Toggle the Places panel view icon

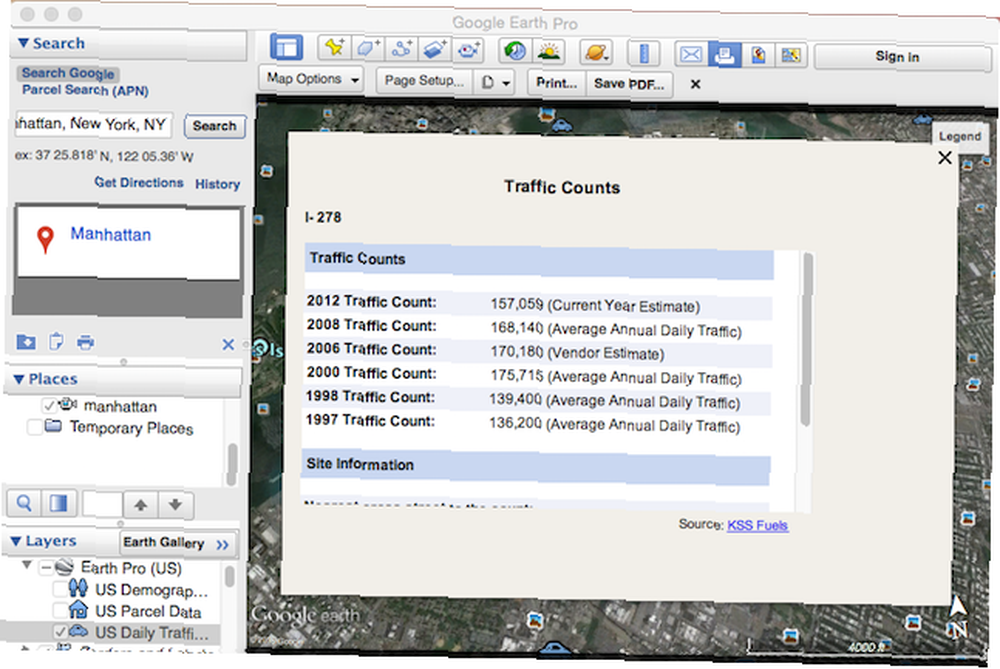(59, 504)
